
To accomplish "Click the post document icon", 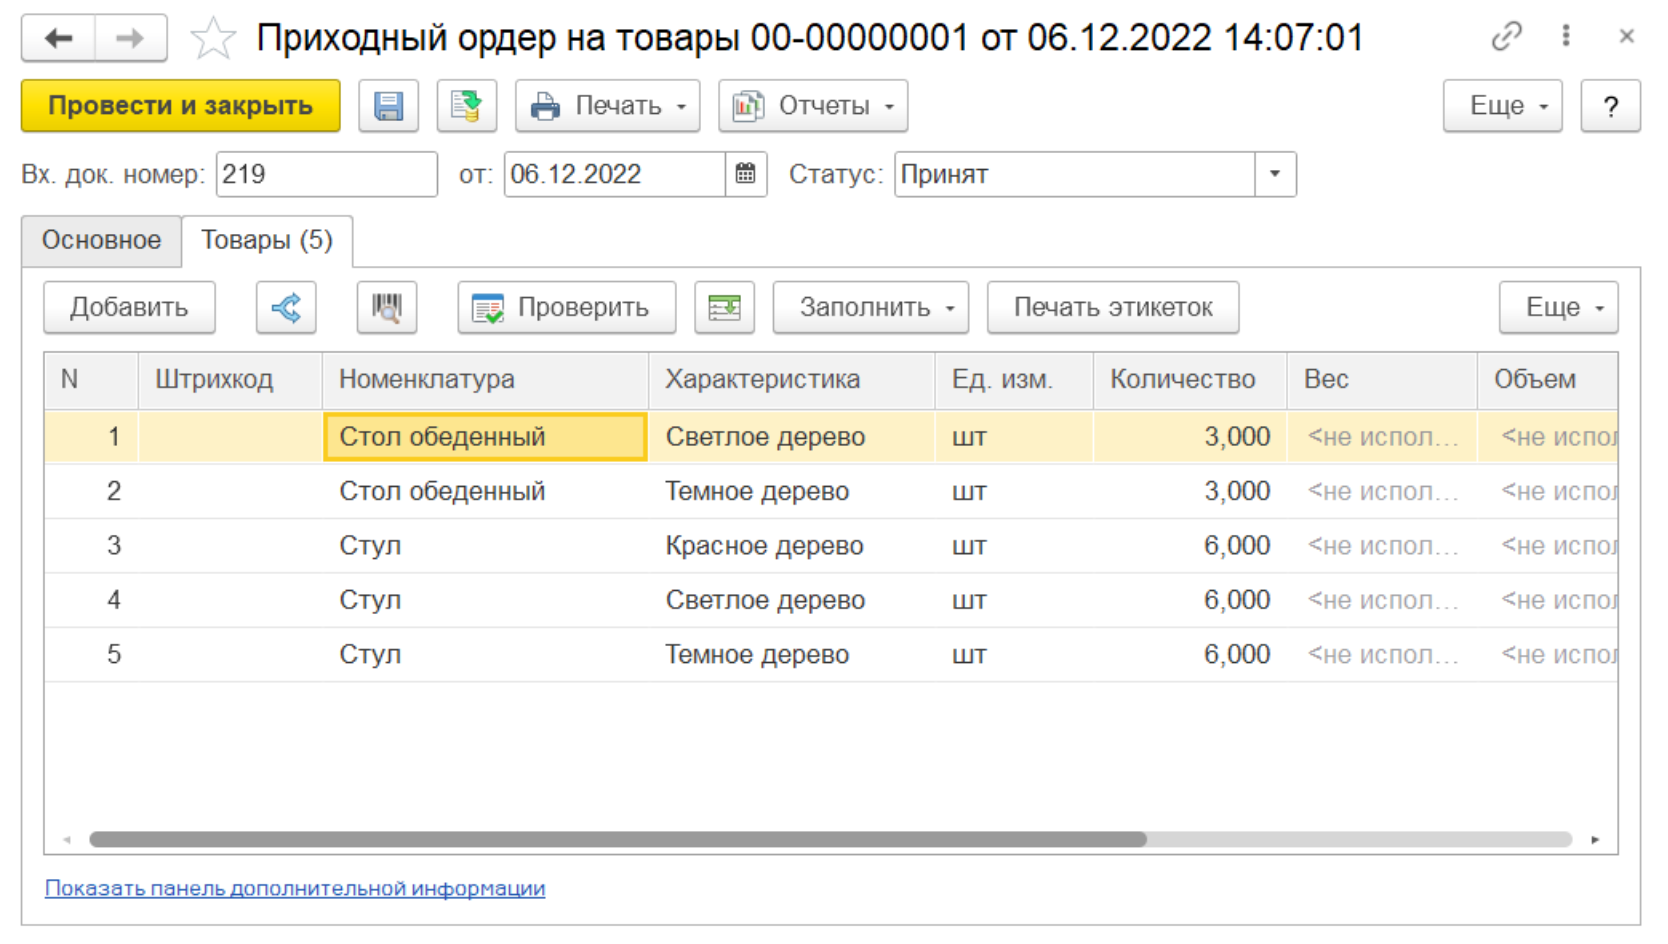I will click(x=466, y=106).
